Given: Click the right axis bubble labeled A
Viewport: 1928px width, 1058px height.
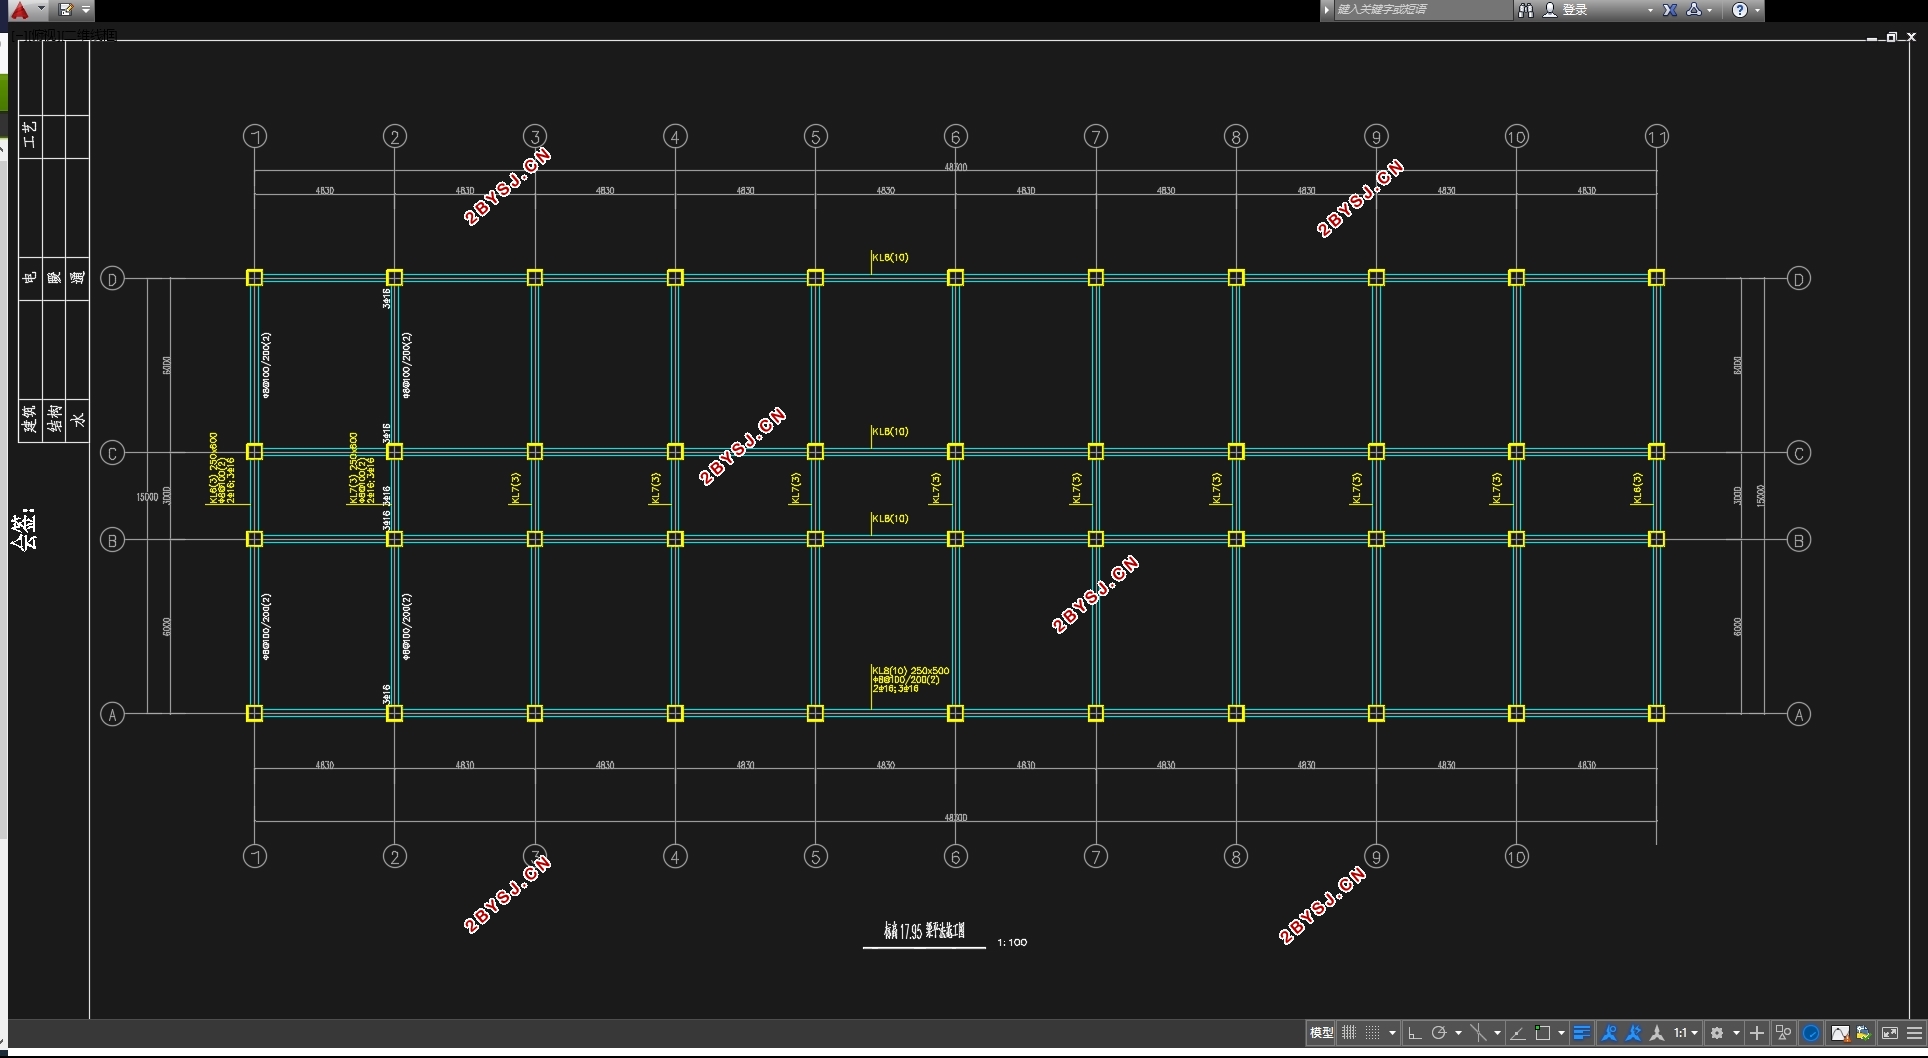Looking at the screenshot, I should coord(1798,714).
